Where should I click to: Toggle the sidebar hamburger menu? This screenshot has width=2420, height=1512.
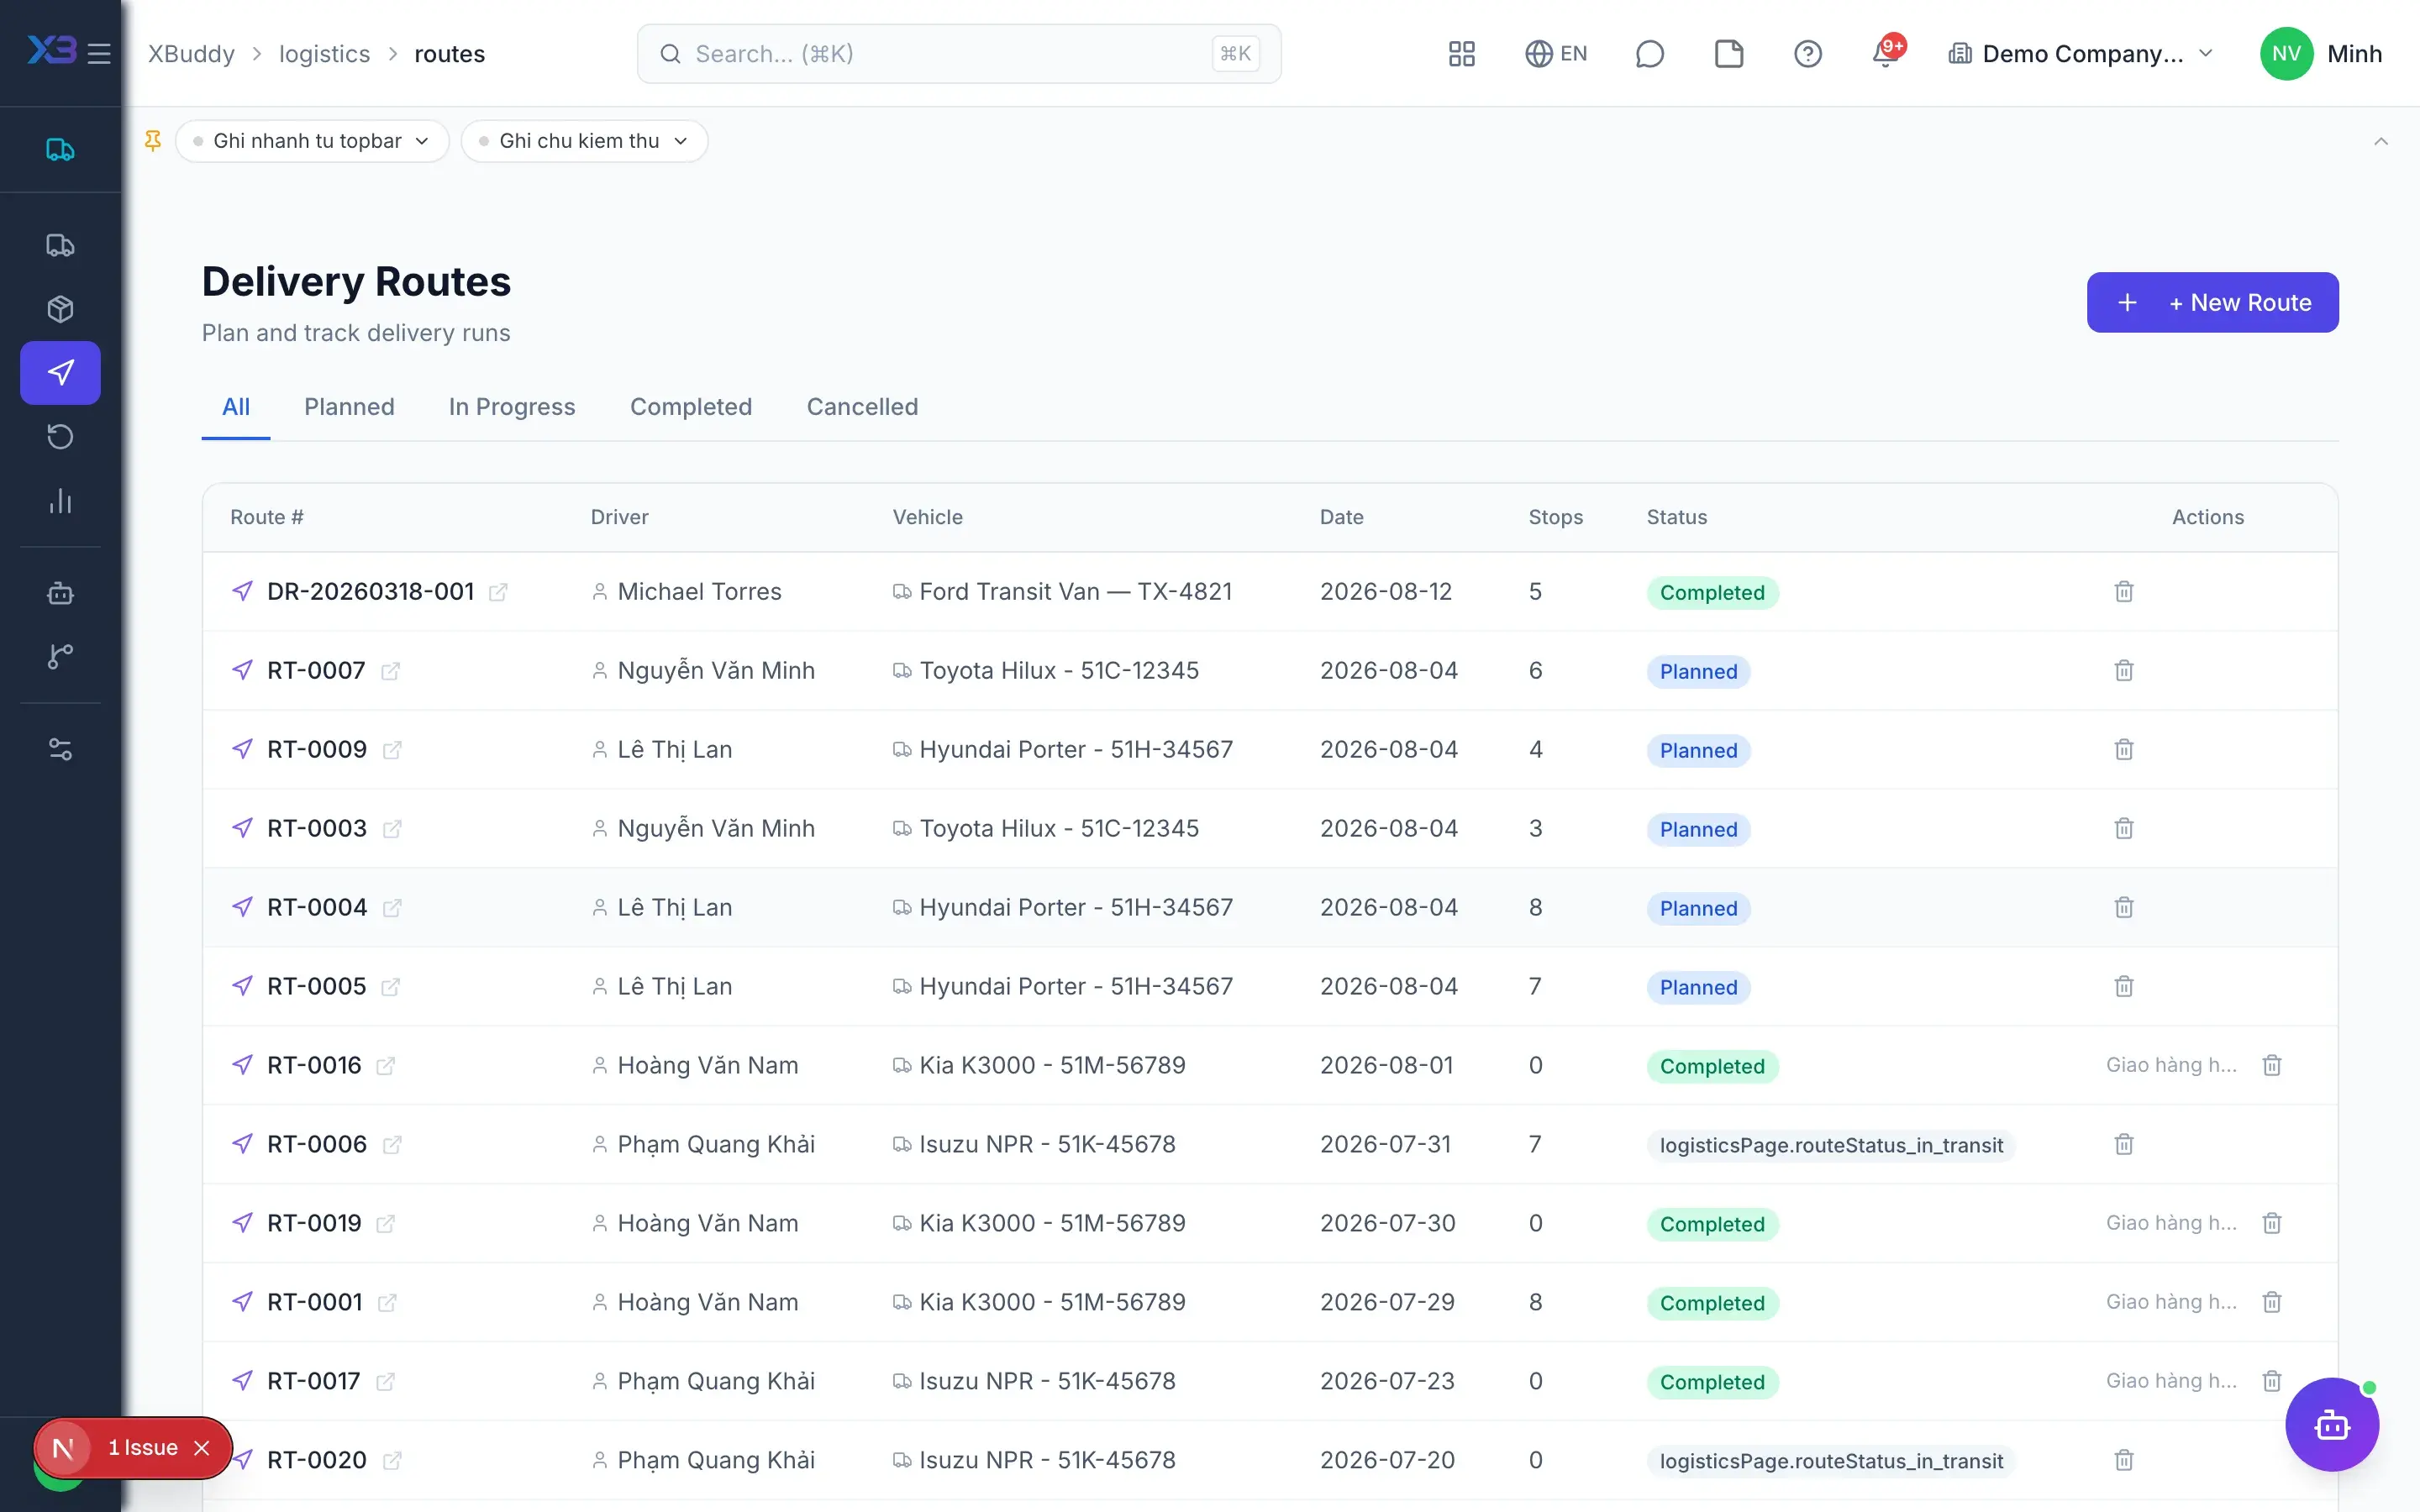pyautogui.click(x=99, y=53)
